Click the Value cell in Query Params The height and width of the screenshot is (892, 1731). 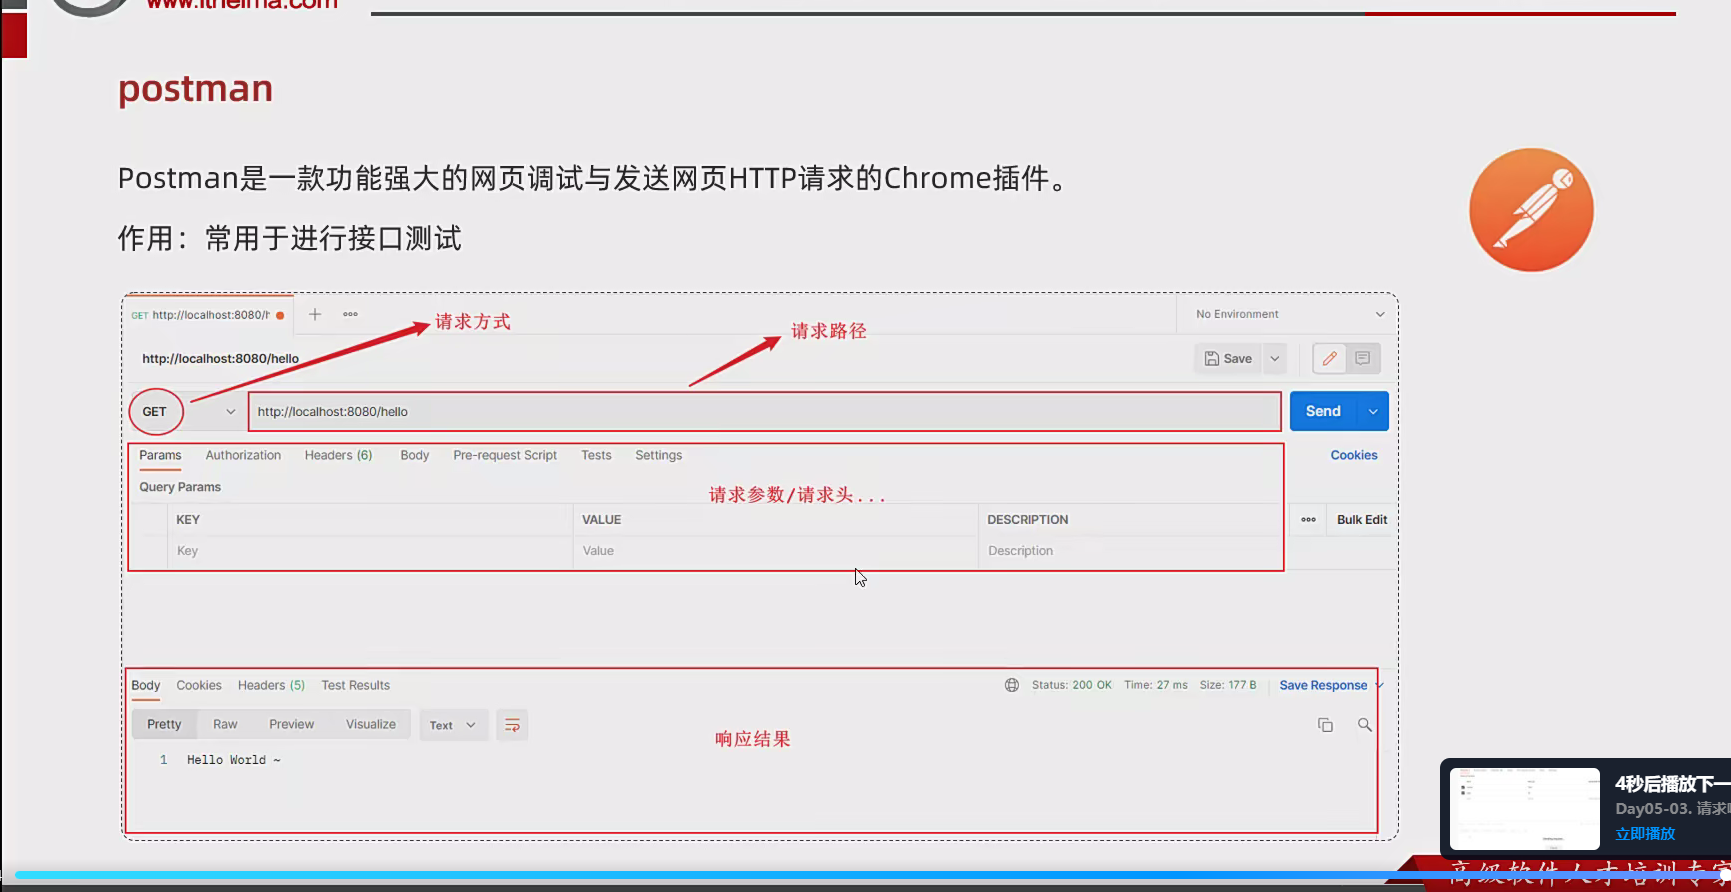coord(775,551)
